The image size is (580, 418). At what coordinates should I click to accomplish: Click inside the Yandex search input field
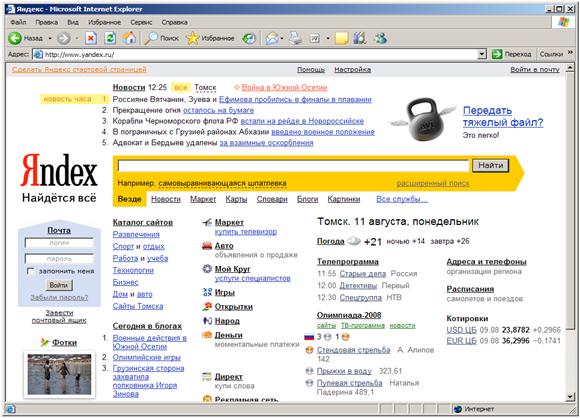pyautogui.click(x=293, y=166)
